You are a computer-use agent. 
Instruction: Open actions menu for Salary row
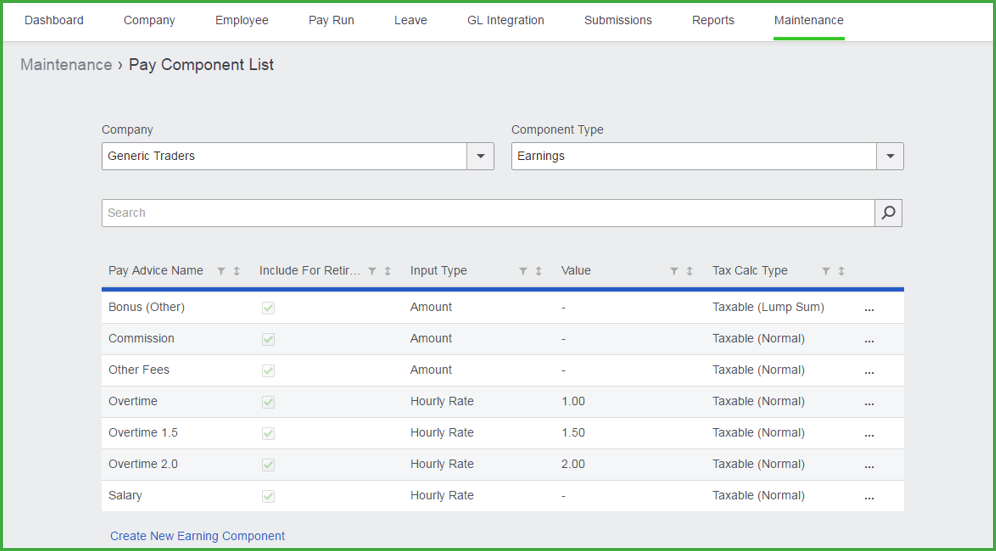tap(869, 498)
